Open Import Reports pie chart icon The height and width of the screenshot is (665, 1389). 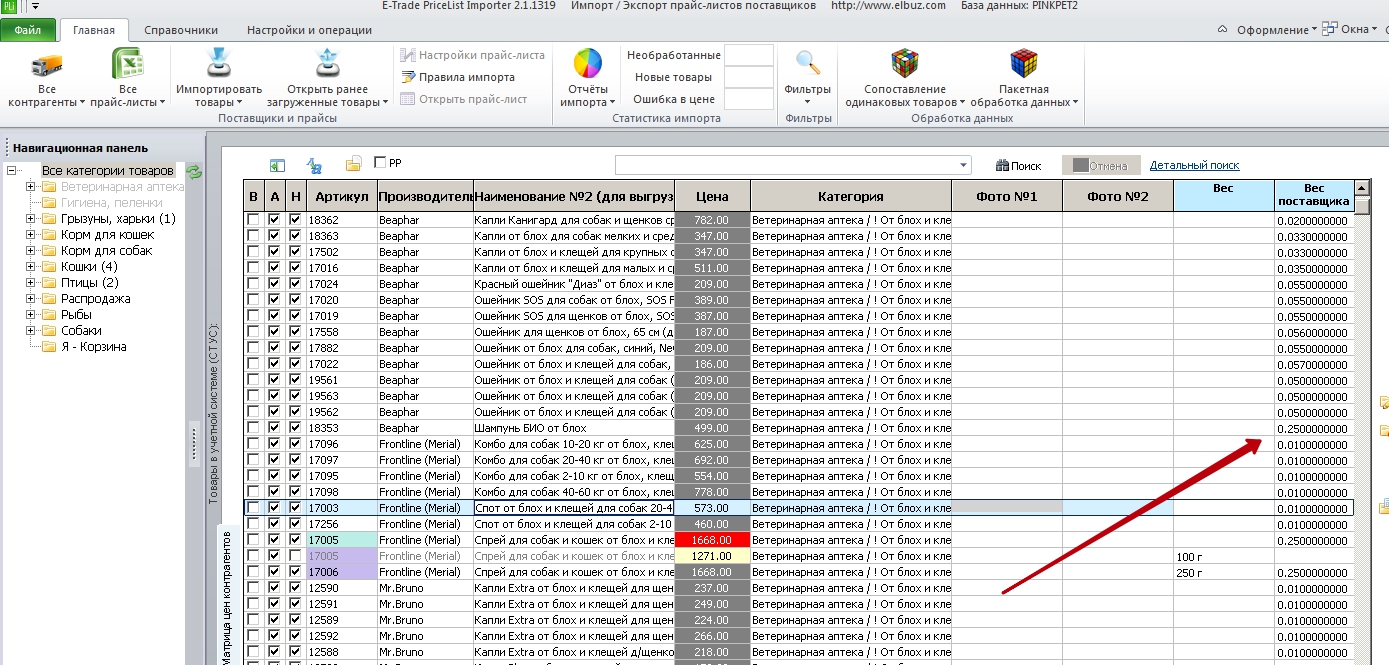pos(587,64)
